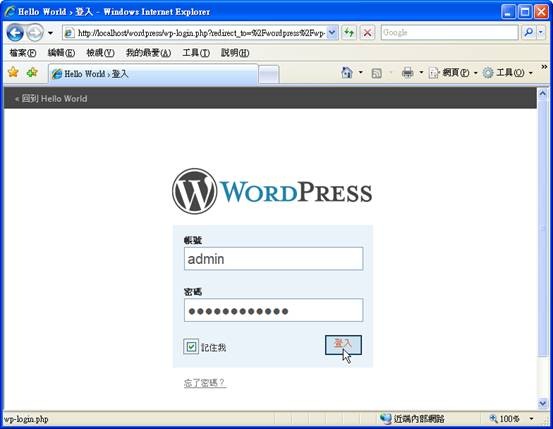Click the 帳號 username field
The width and height of the screenshot is (553, 429).
coord(273,259)
